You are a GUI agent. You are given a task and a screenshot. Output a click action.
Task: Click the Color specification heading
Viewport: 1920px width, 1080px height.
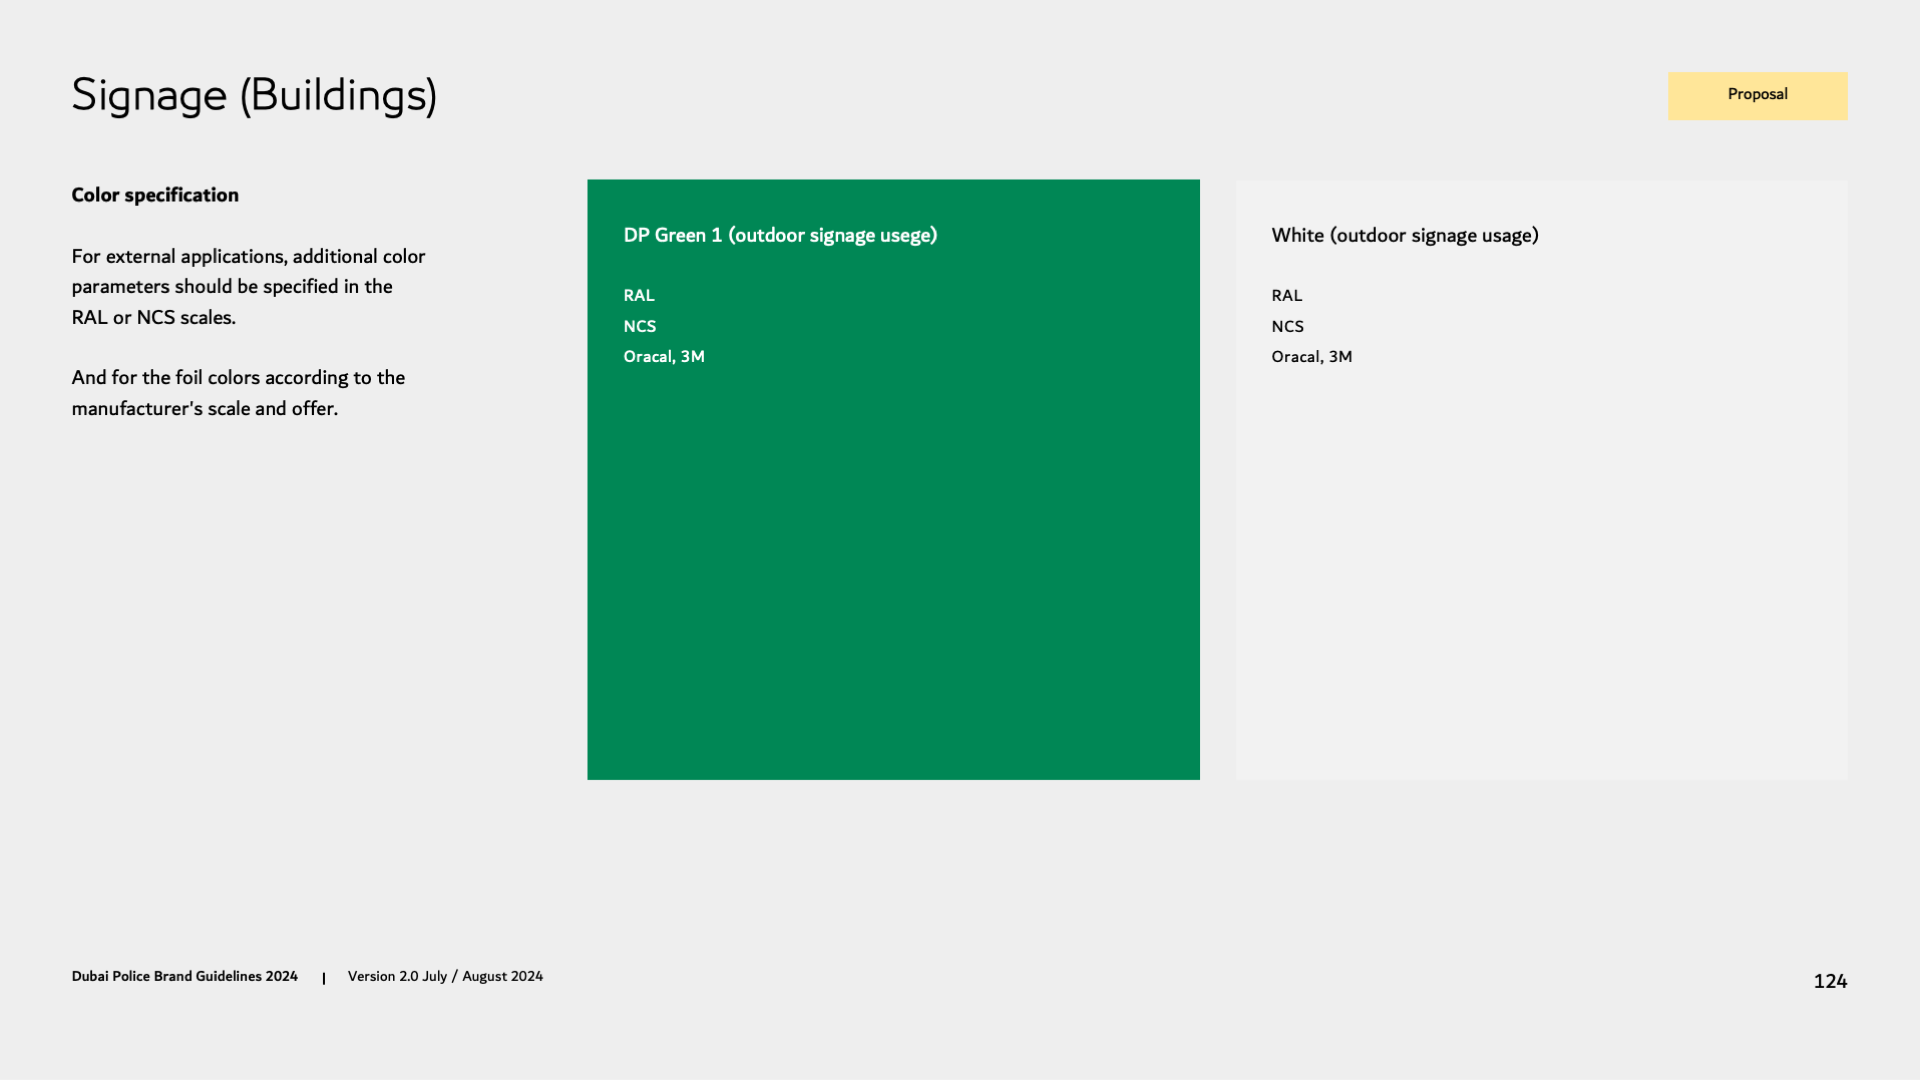[155, 195]
